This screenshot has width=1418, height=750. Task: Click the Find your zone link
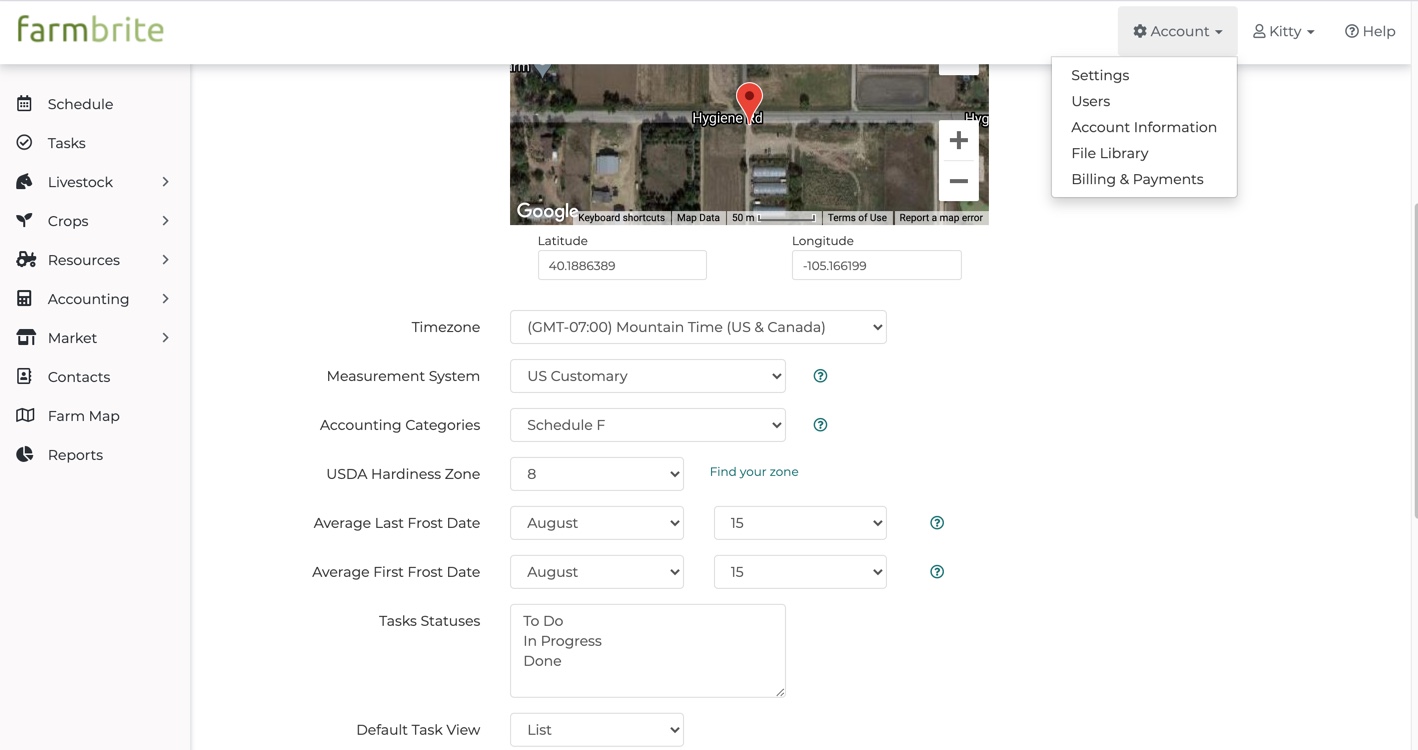pos(753,472)
